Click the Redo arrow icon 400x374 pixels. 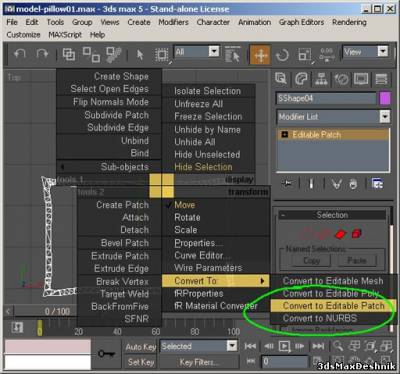tap(42, 54)
